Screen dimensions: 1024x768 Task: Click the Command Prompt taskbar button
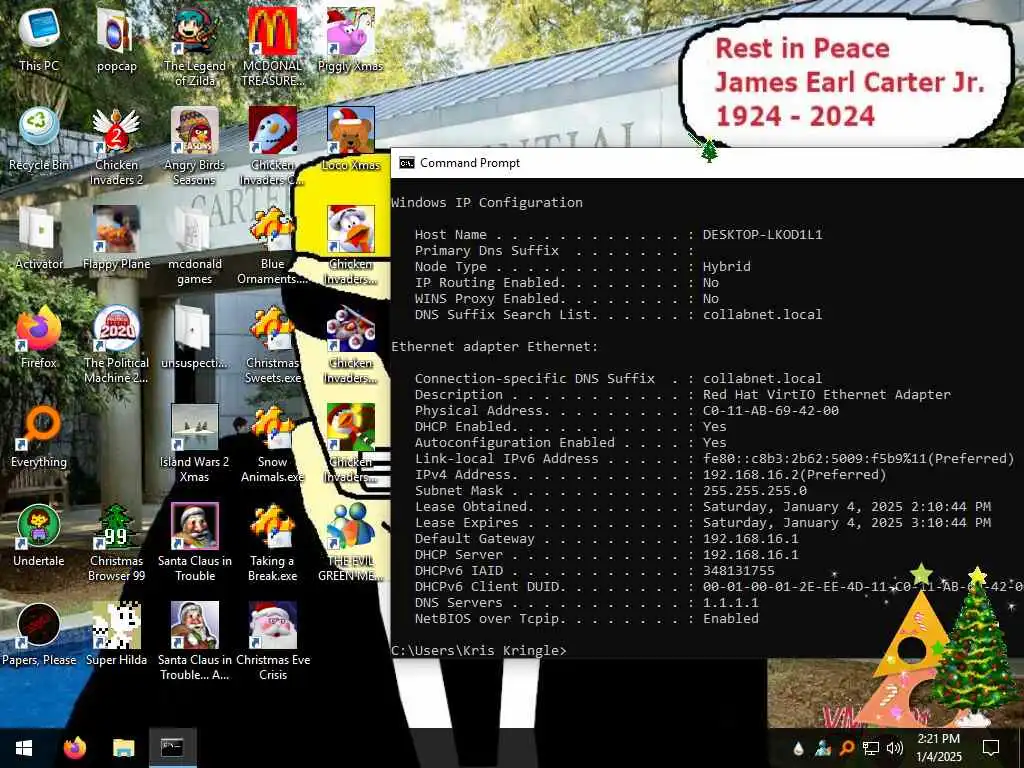tap(172, 748)
